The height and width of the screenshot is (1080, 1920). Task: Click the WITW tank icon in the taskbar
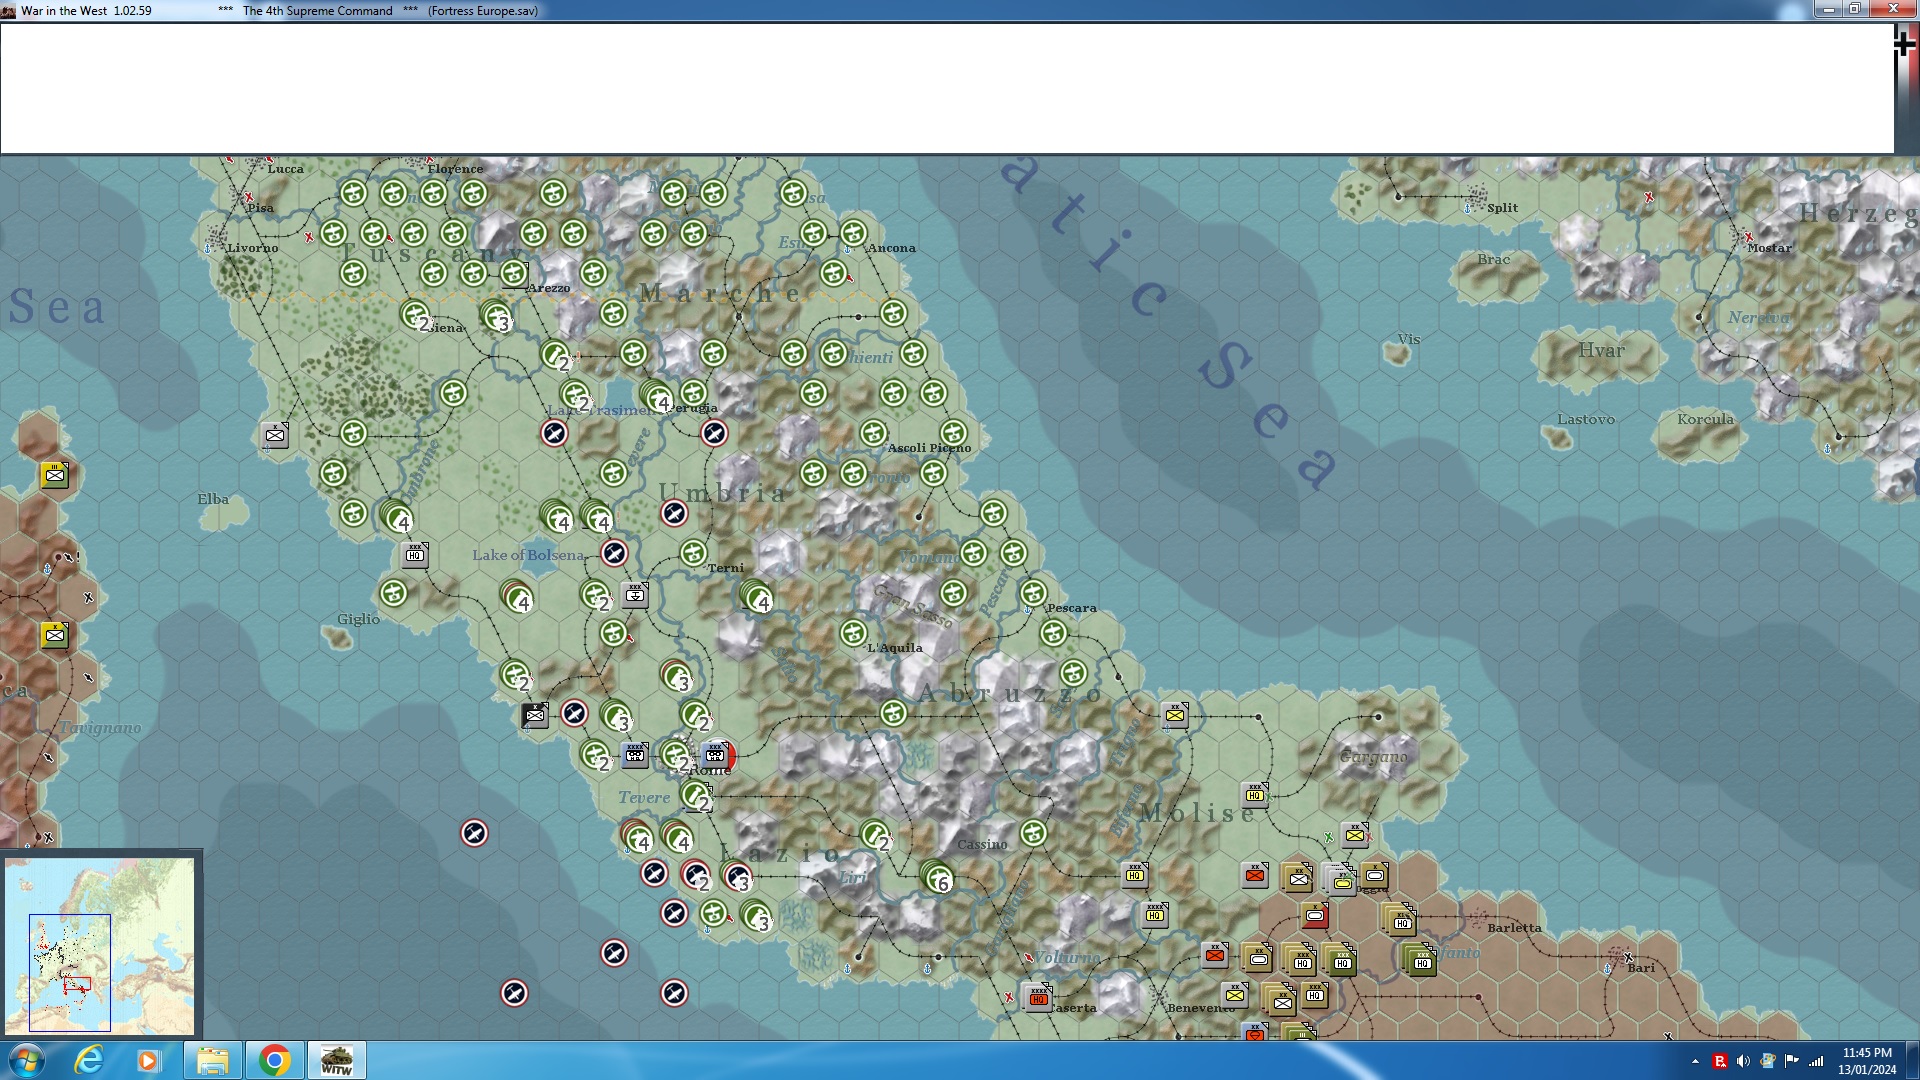[x=336, y=1060]
